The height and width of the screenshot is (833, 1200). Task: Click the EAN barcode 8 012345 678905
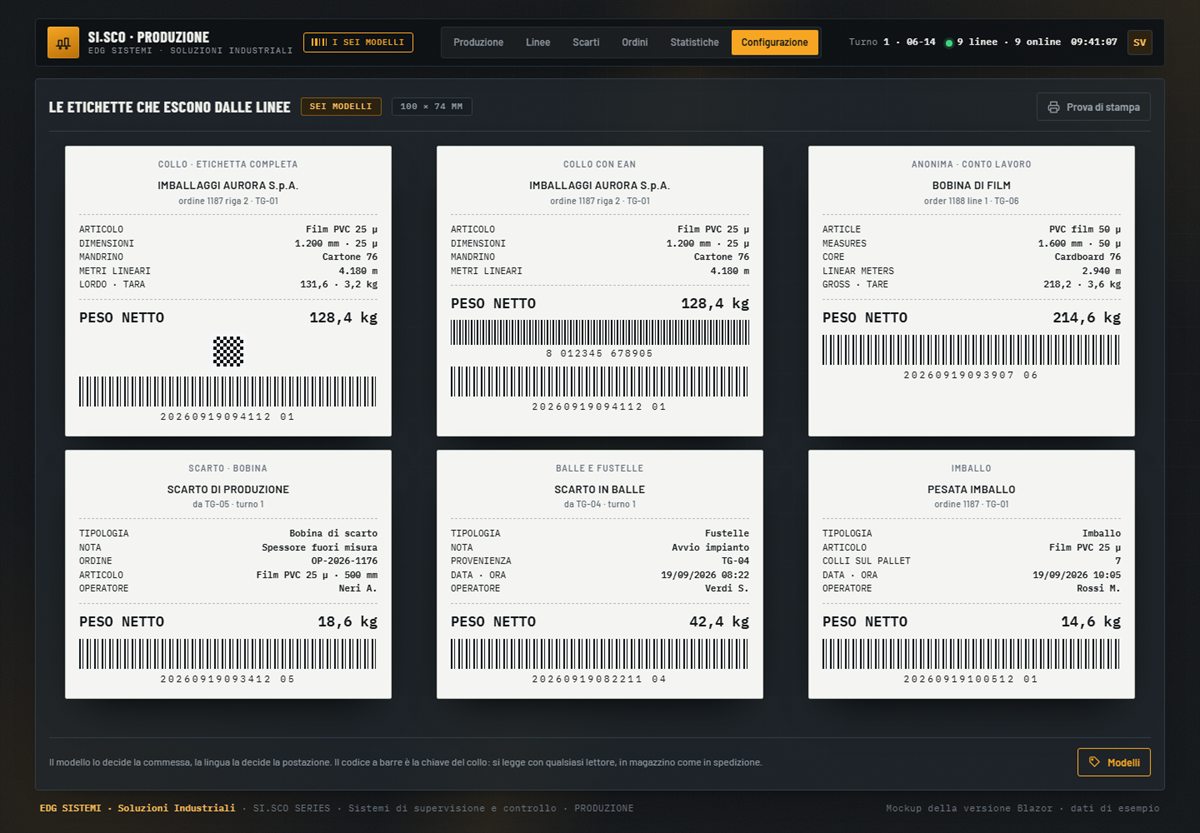pos(600,339)
